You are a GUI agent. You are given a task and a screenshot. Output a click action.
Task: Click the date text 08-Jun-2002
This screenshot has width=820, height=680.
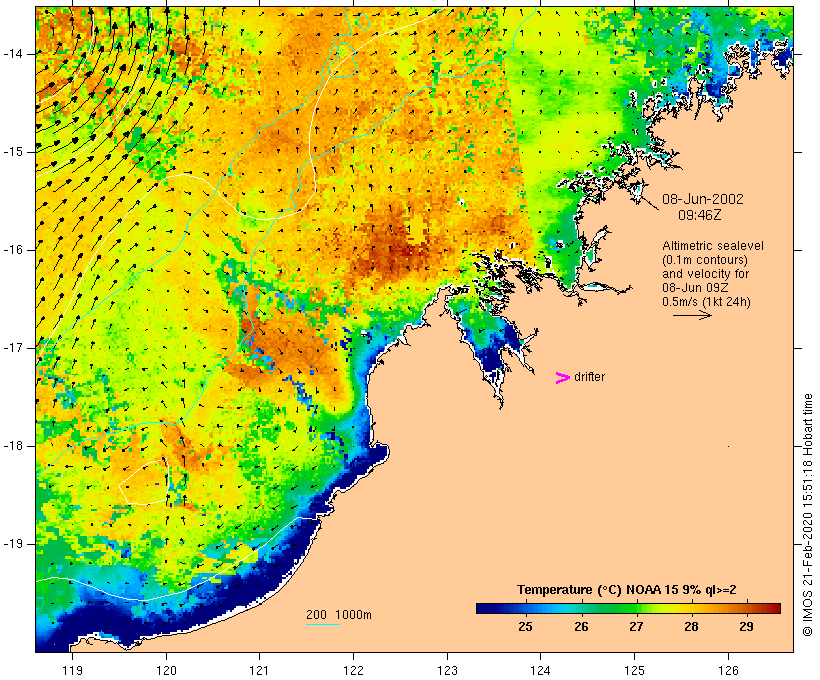point(702,199)
